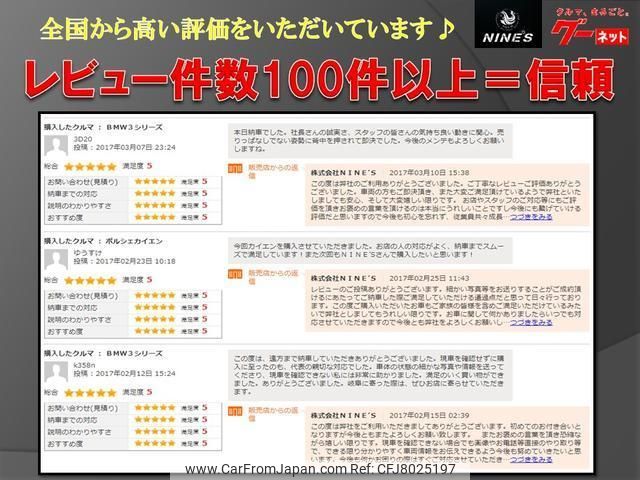Click 株式会社NINE'S in the 03月10日 reply
Viewport: 640px width, 480px height.
click(x=341, y=171)
